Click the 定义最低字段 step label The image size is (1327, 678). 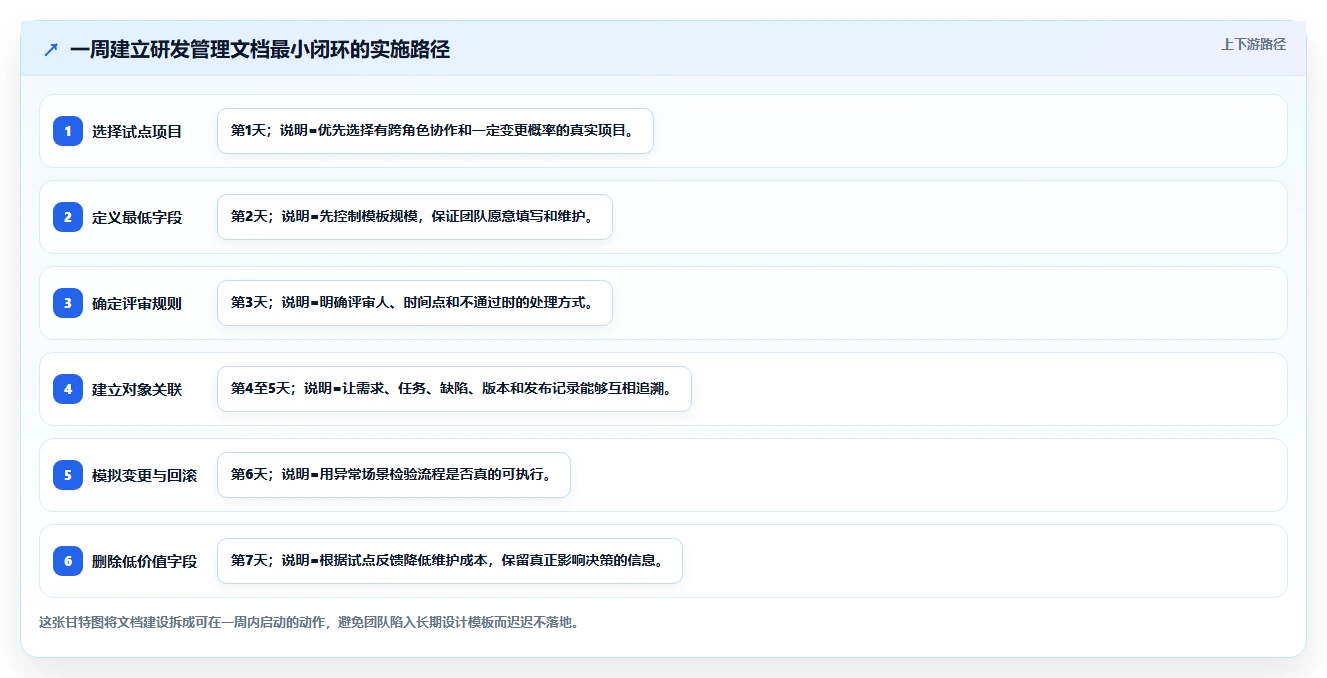click(x=137, y=217)
